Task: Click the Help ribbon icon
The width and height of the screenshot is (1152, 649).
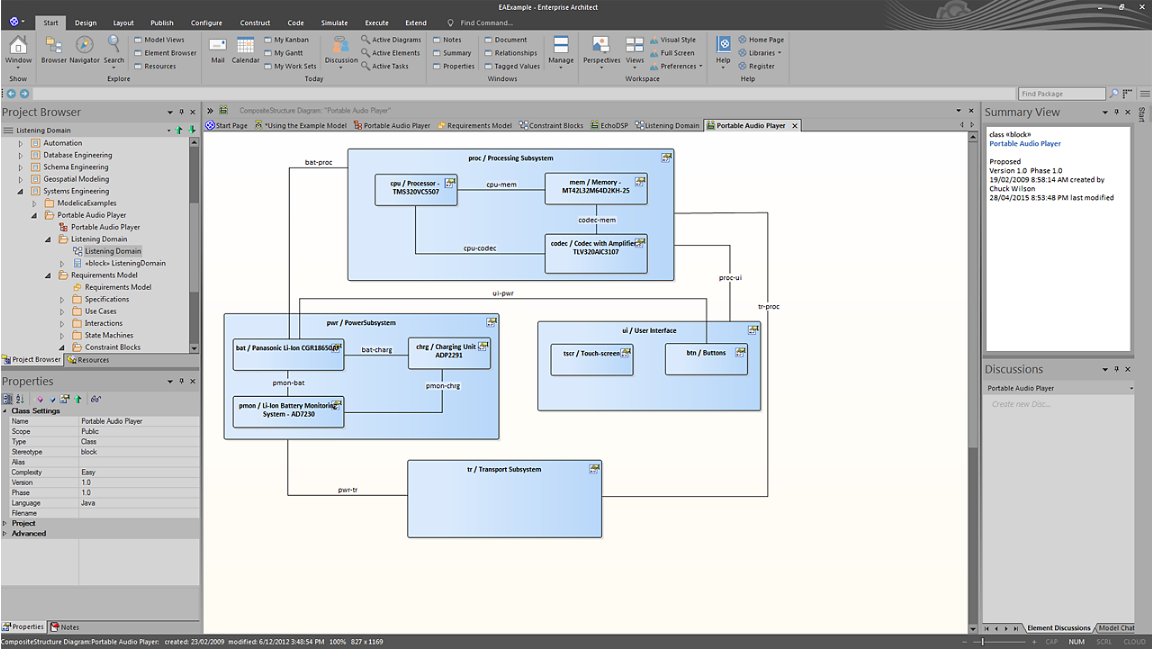Action: tap(724, 45)
